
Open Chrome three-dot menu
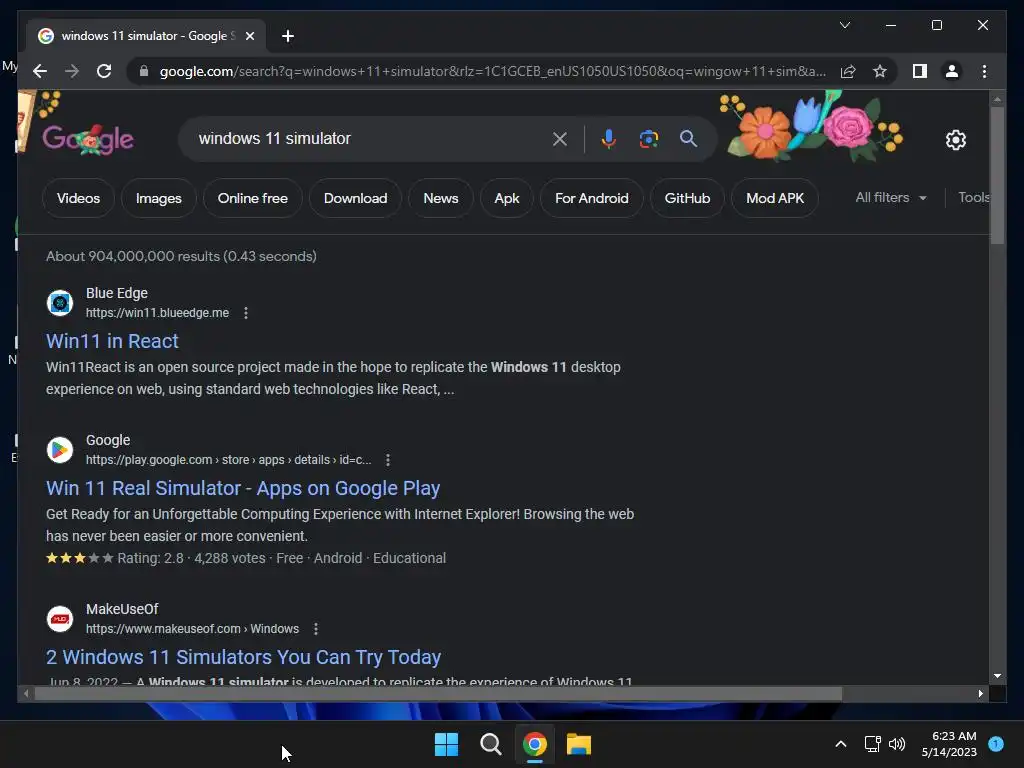(x=984, y=71)
